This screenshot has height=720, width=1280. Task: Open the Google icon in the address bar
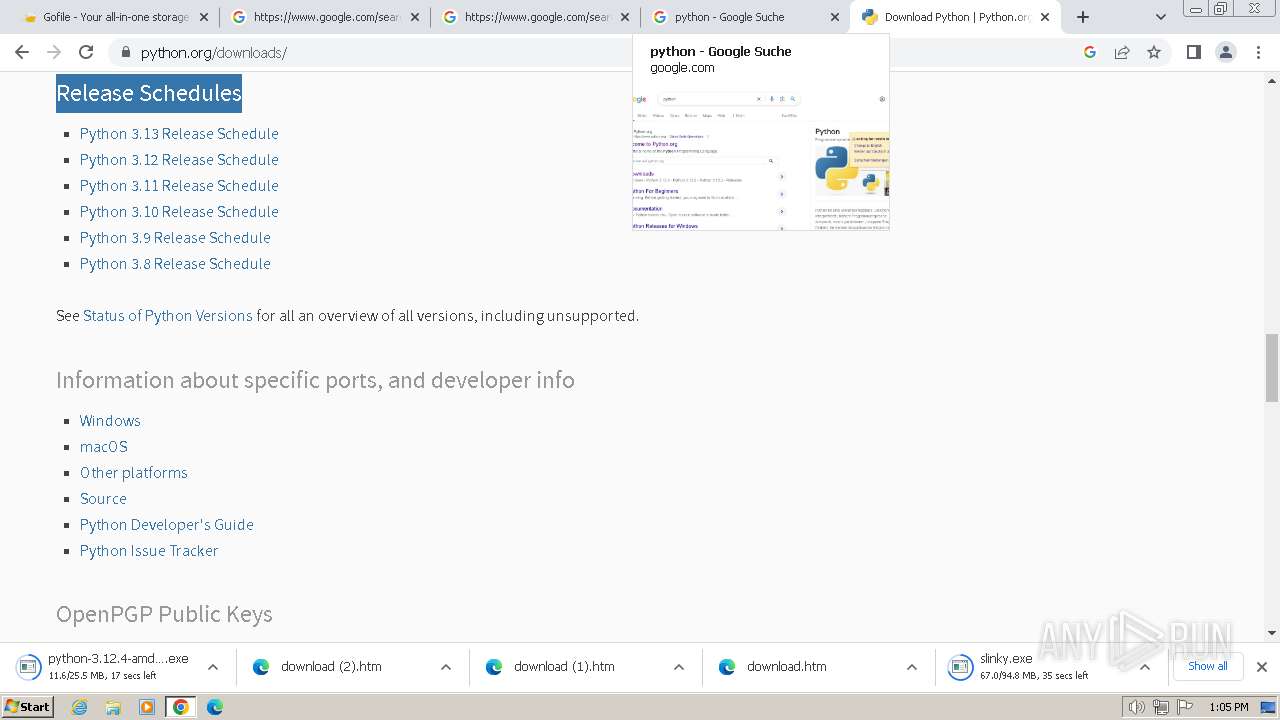(x=1090, y=52)
